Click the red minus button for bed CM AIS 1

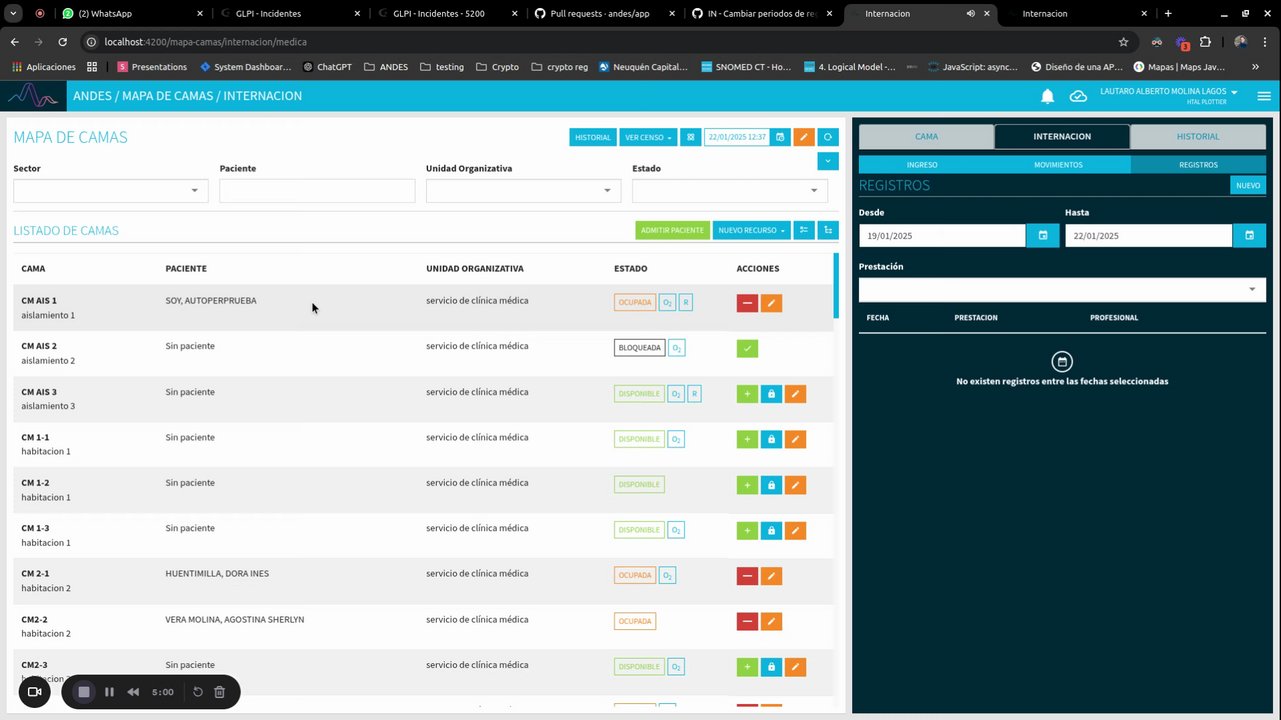(x=747, y=303)
